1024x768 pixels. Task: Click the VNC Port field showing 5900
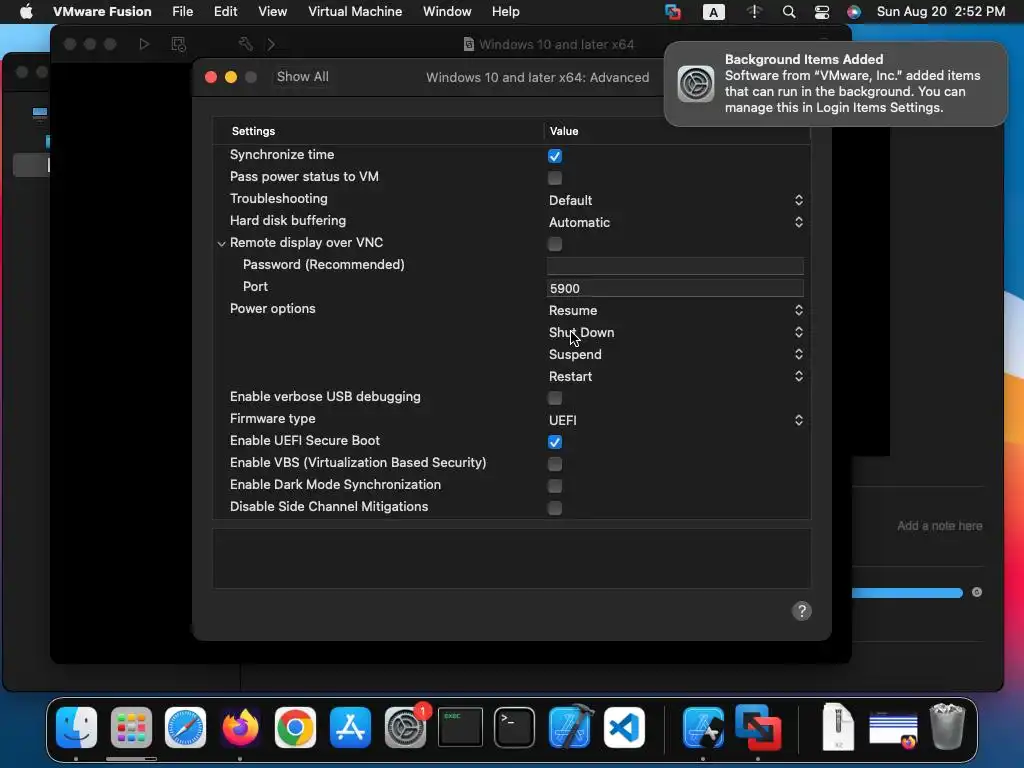click(x=675, y=288)
